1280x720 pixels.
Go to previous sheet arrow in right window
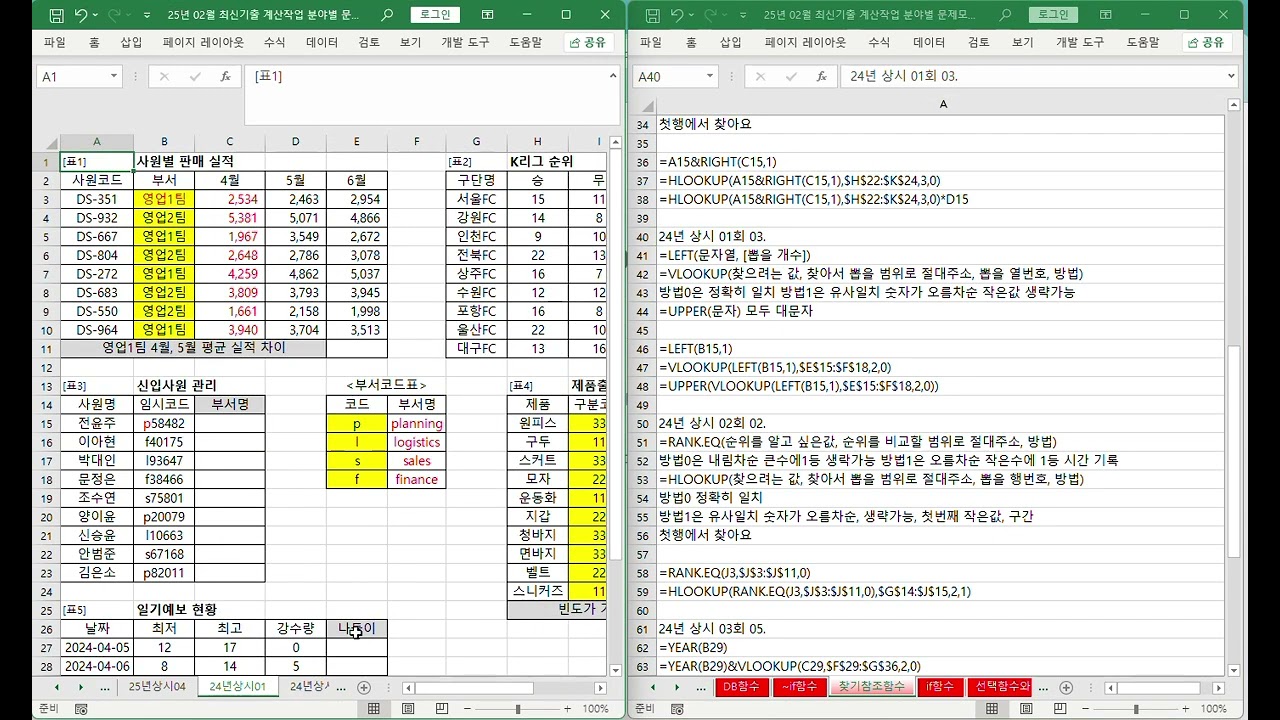coord(653,688)
